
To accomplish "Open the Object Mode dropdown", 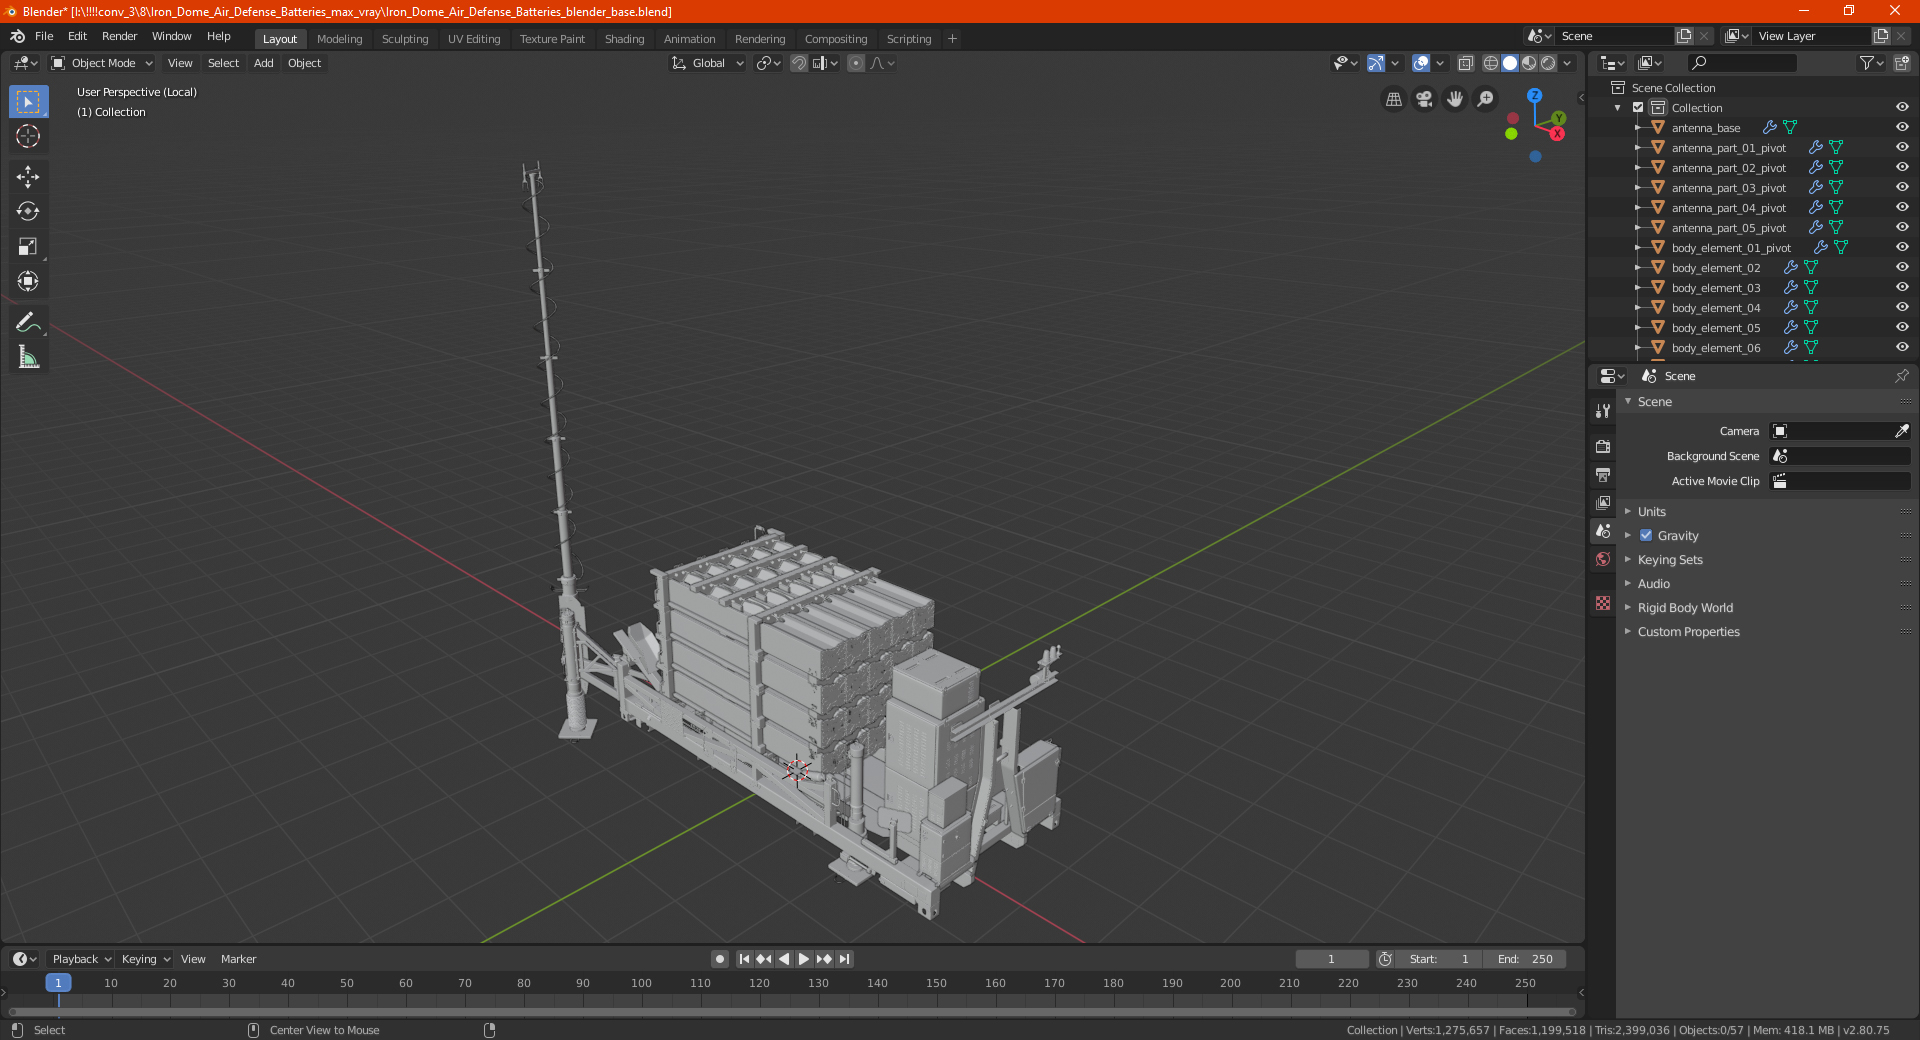I will (x=102, y=63).
